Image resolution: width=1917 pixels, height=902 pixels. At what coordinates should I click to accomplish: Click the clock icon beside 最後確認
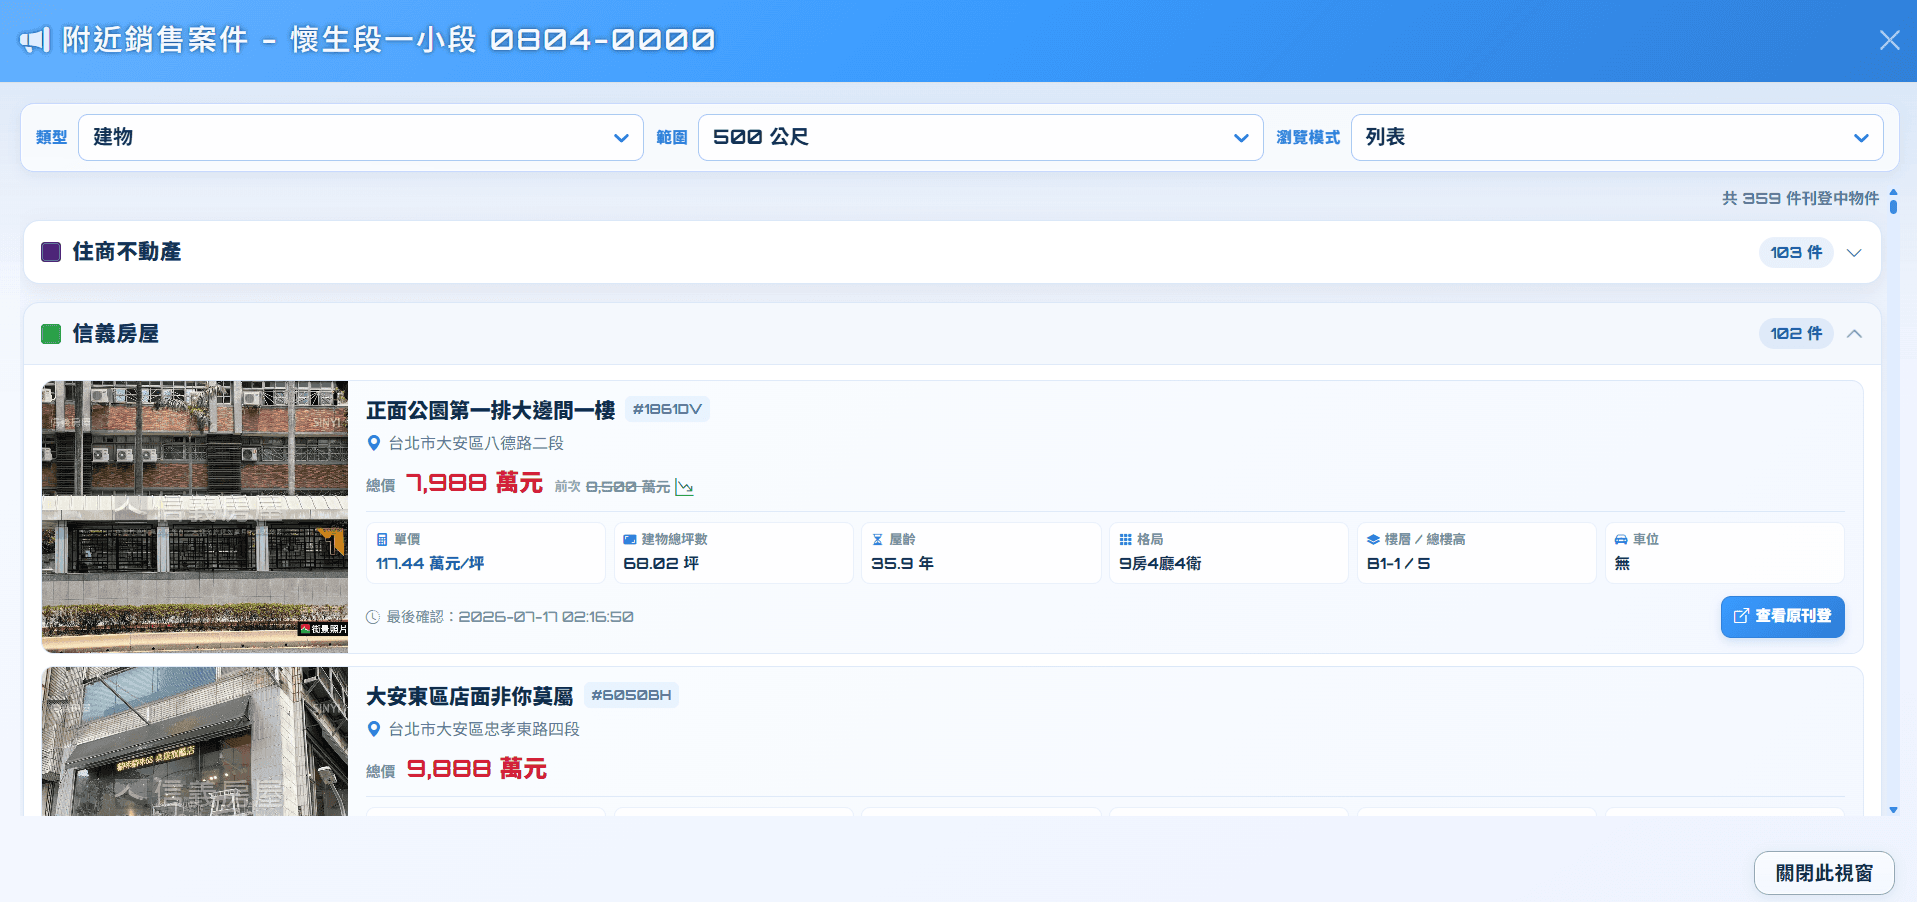[373, 617]
